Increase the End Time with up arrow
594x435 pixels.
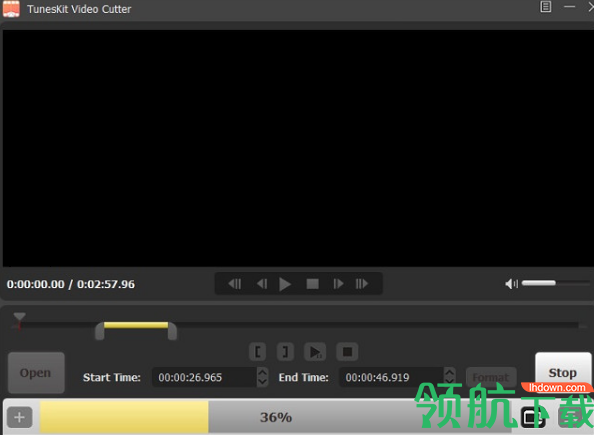pos(450,373)
